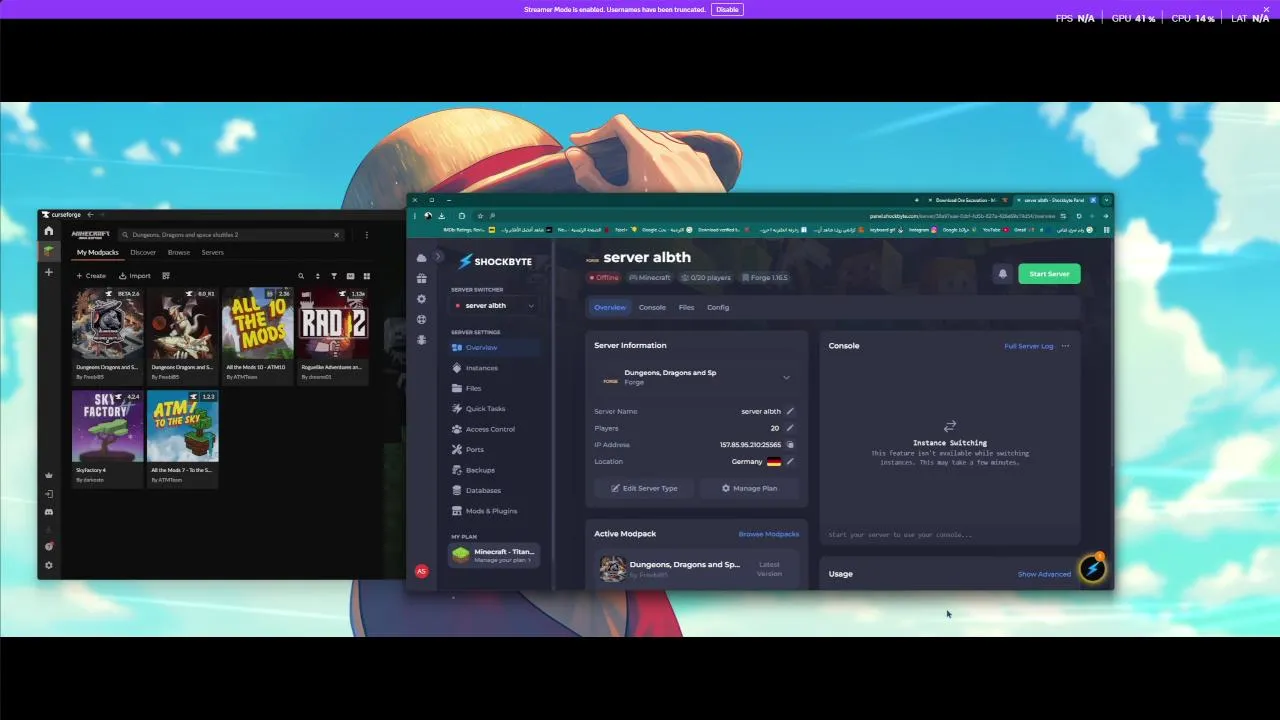Expand the Shockbyte sidebar with the chevron
Viewport: 1280px width, 720px height.
coord(438,257)
